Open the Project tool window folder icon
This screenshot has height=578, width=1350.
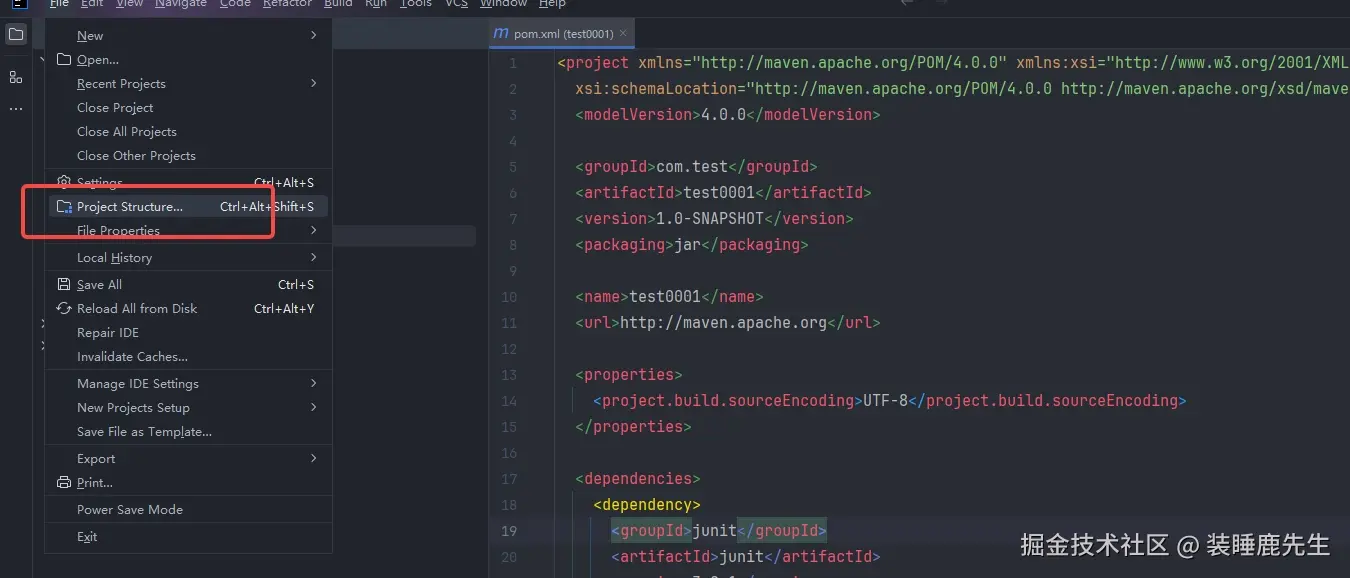[16, 35]
